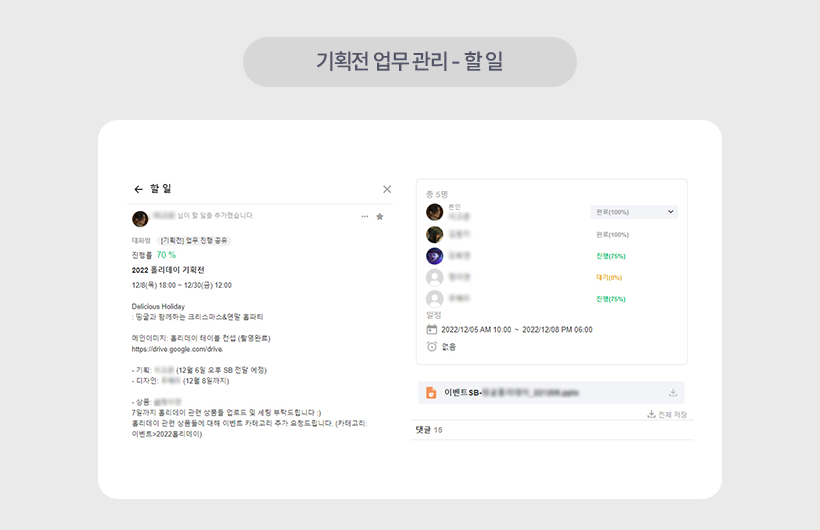Click the purple avatar of the third assignee

434,256
